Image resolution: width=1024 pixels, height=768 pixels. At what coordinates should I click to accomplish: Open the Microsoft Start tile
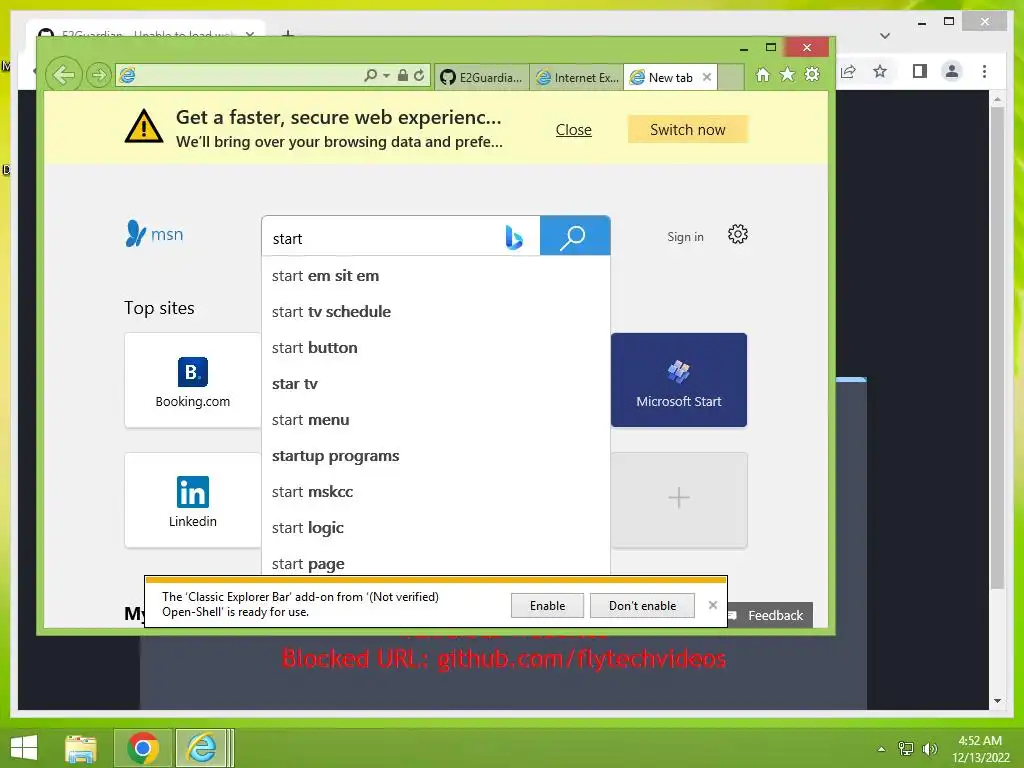click(679, 380)
